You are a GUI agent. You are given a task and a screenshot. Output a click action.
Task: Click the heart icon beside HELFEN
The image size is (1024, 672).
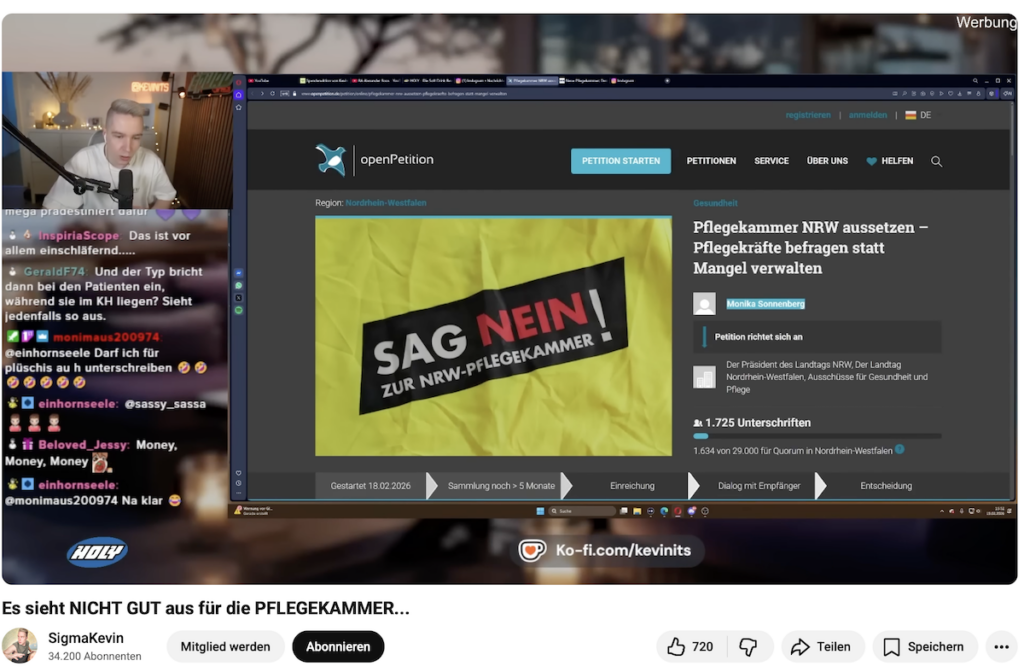tap(871, 161)
